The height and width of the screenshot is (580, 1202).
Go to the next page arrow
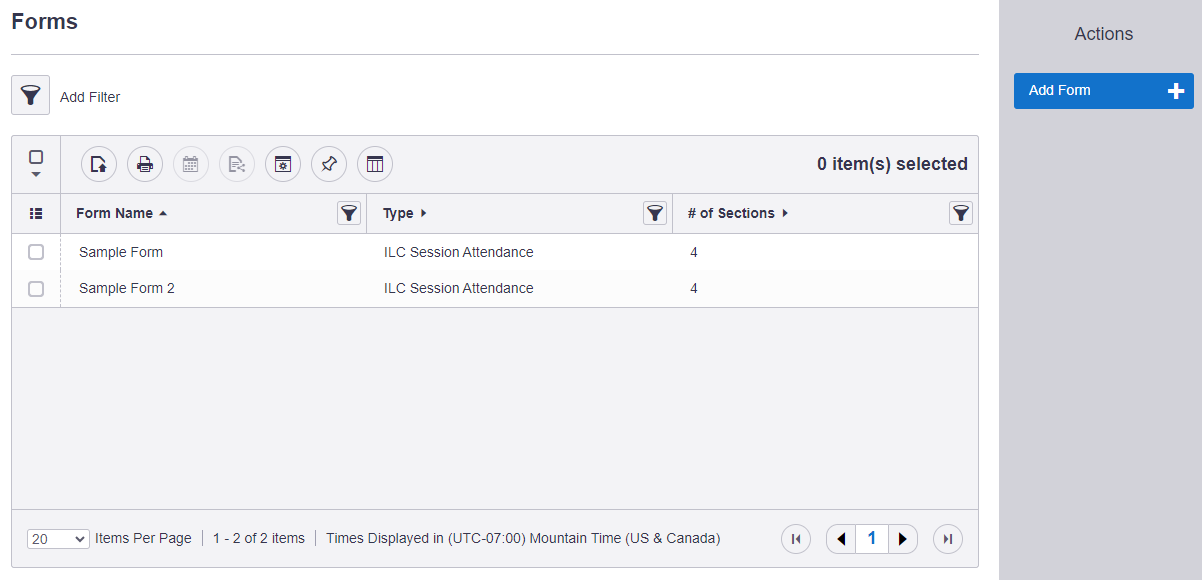coord(903,539)
